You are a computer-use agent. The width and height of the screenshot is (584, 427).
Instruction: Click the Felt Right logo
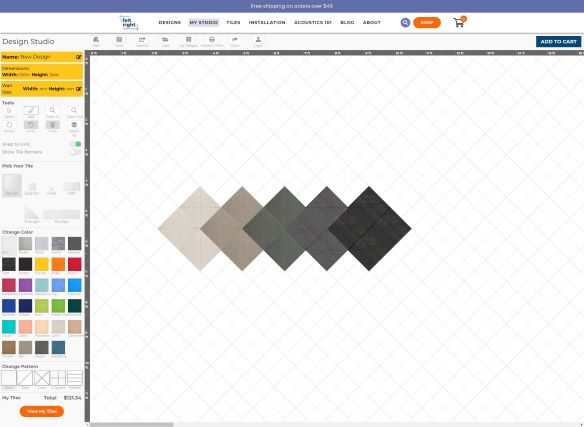point(129,23)
